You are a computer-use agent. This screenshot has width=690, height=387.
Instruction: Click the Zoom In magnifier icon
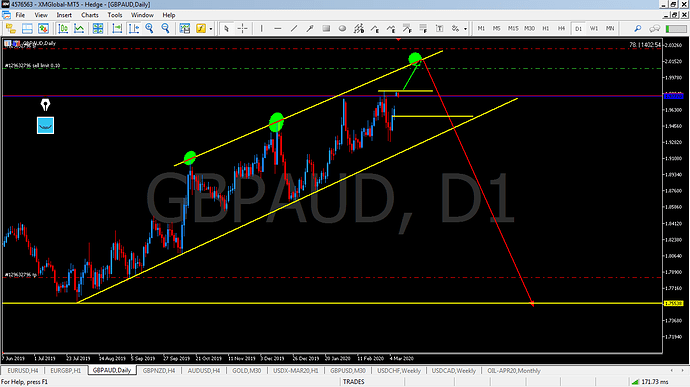(x=150, y=29)
